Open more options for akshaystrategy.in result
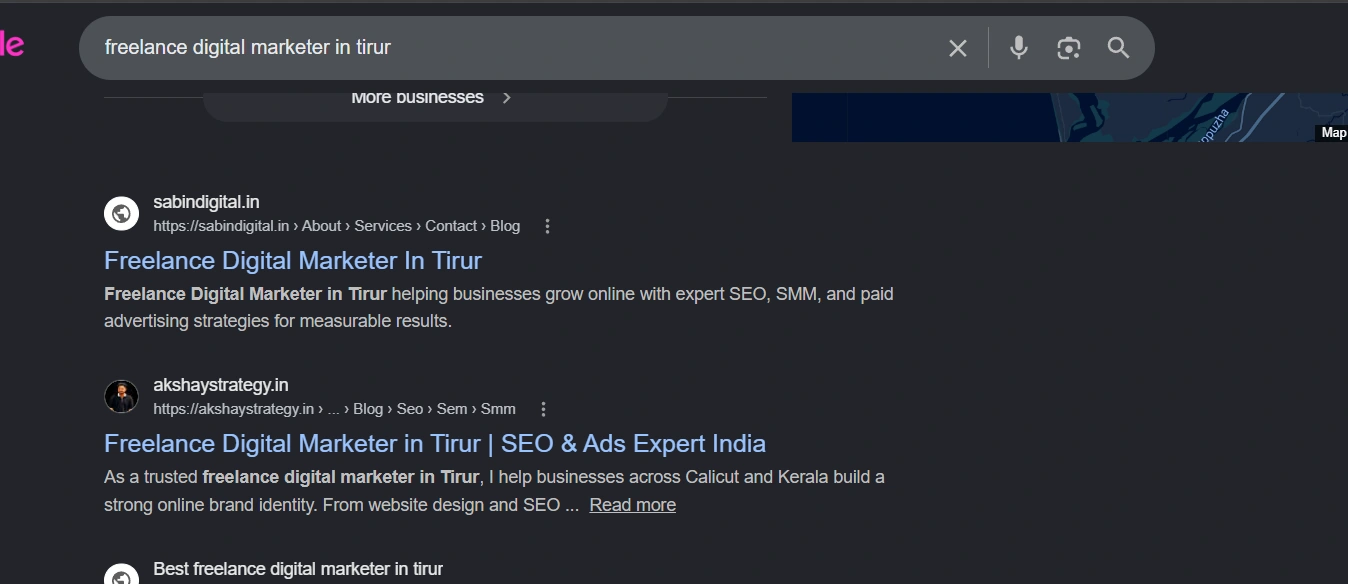Screen dimensions: 1348x584 click(543, 409)
